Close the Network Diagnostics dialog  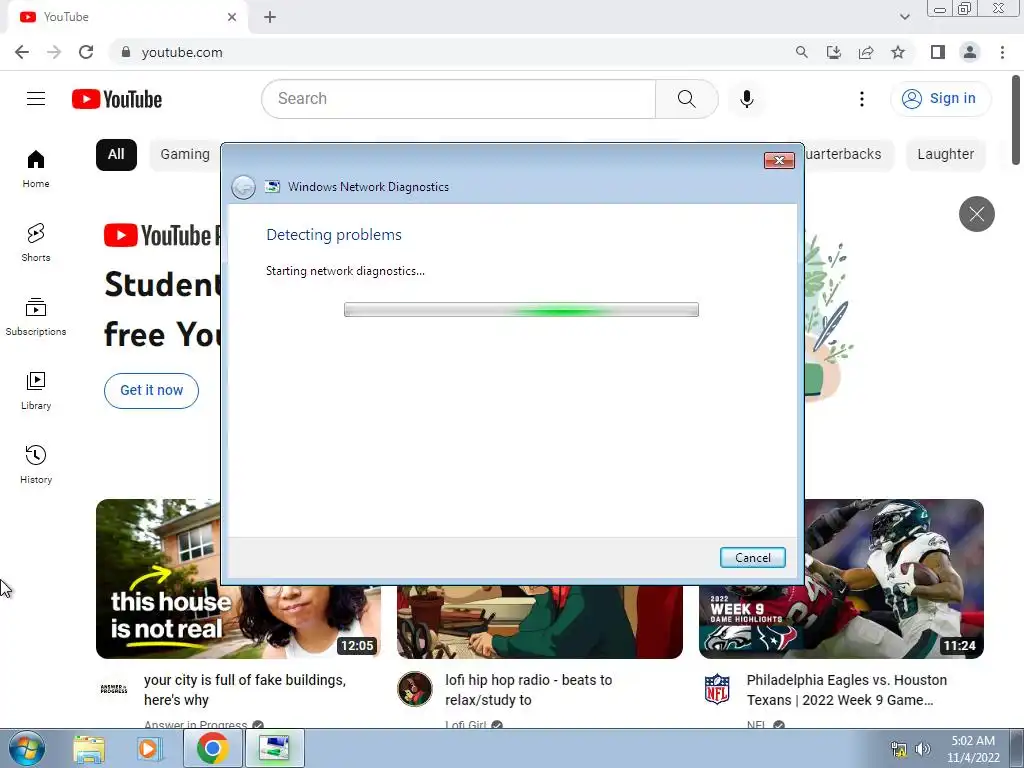[x=779, y=161]
